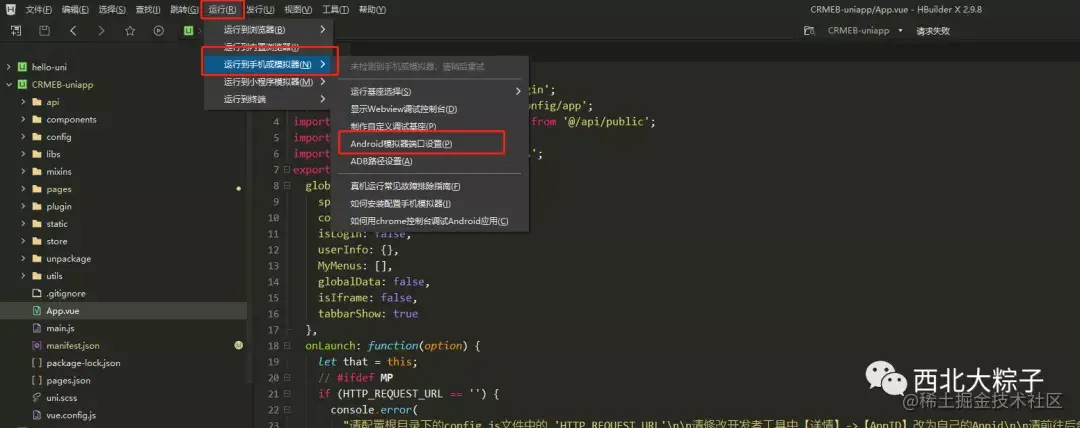Expand the mixins folder chevron
1080x428 pixels.
[x=23, y=172]
